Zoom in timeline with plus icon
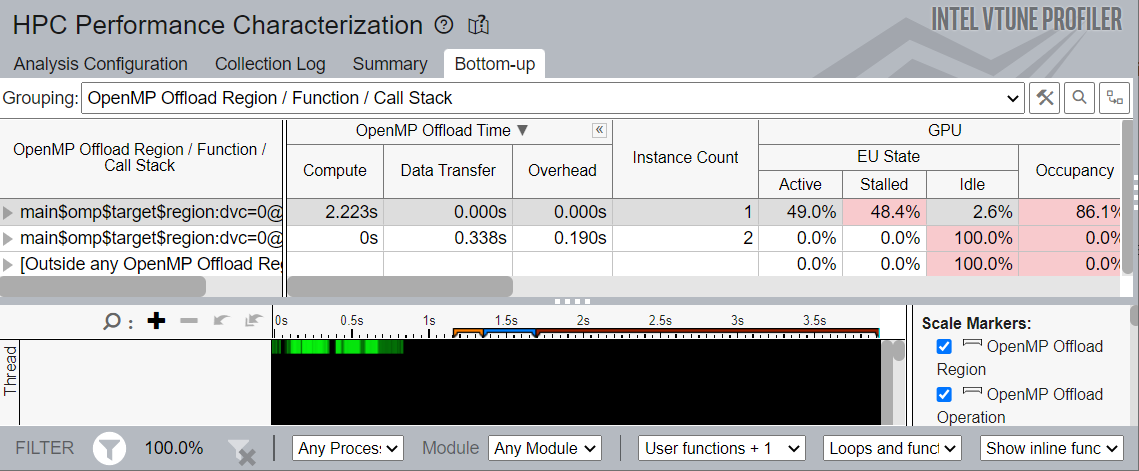Viewport: 1139px width, 471px height. 155,321
